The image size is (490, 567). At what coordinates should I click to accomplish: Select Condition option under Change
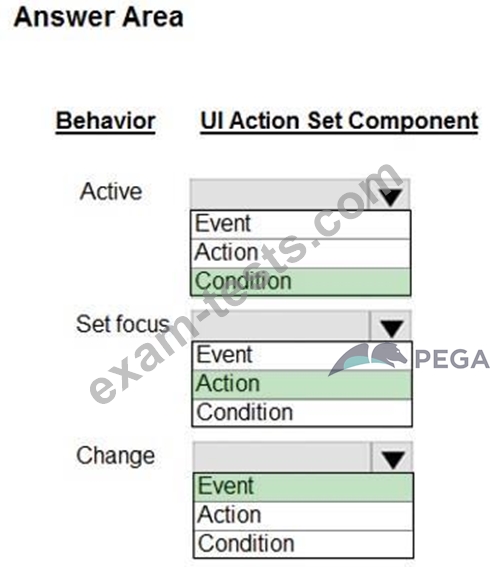click(x=303, y=545)
